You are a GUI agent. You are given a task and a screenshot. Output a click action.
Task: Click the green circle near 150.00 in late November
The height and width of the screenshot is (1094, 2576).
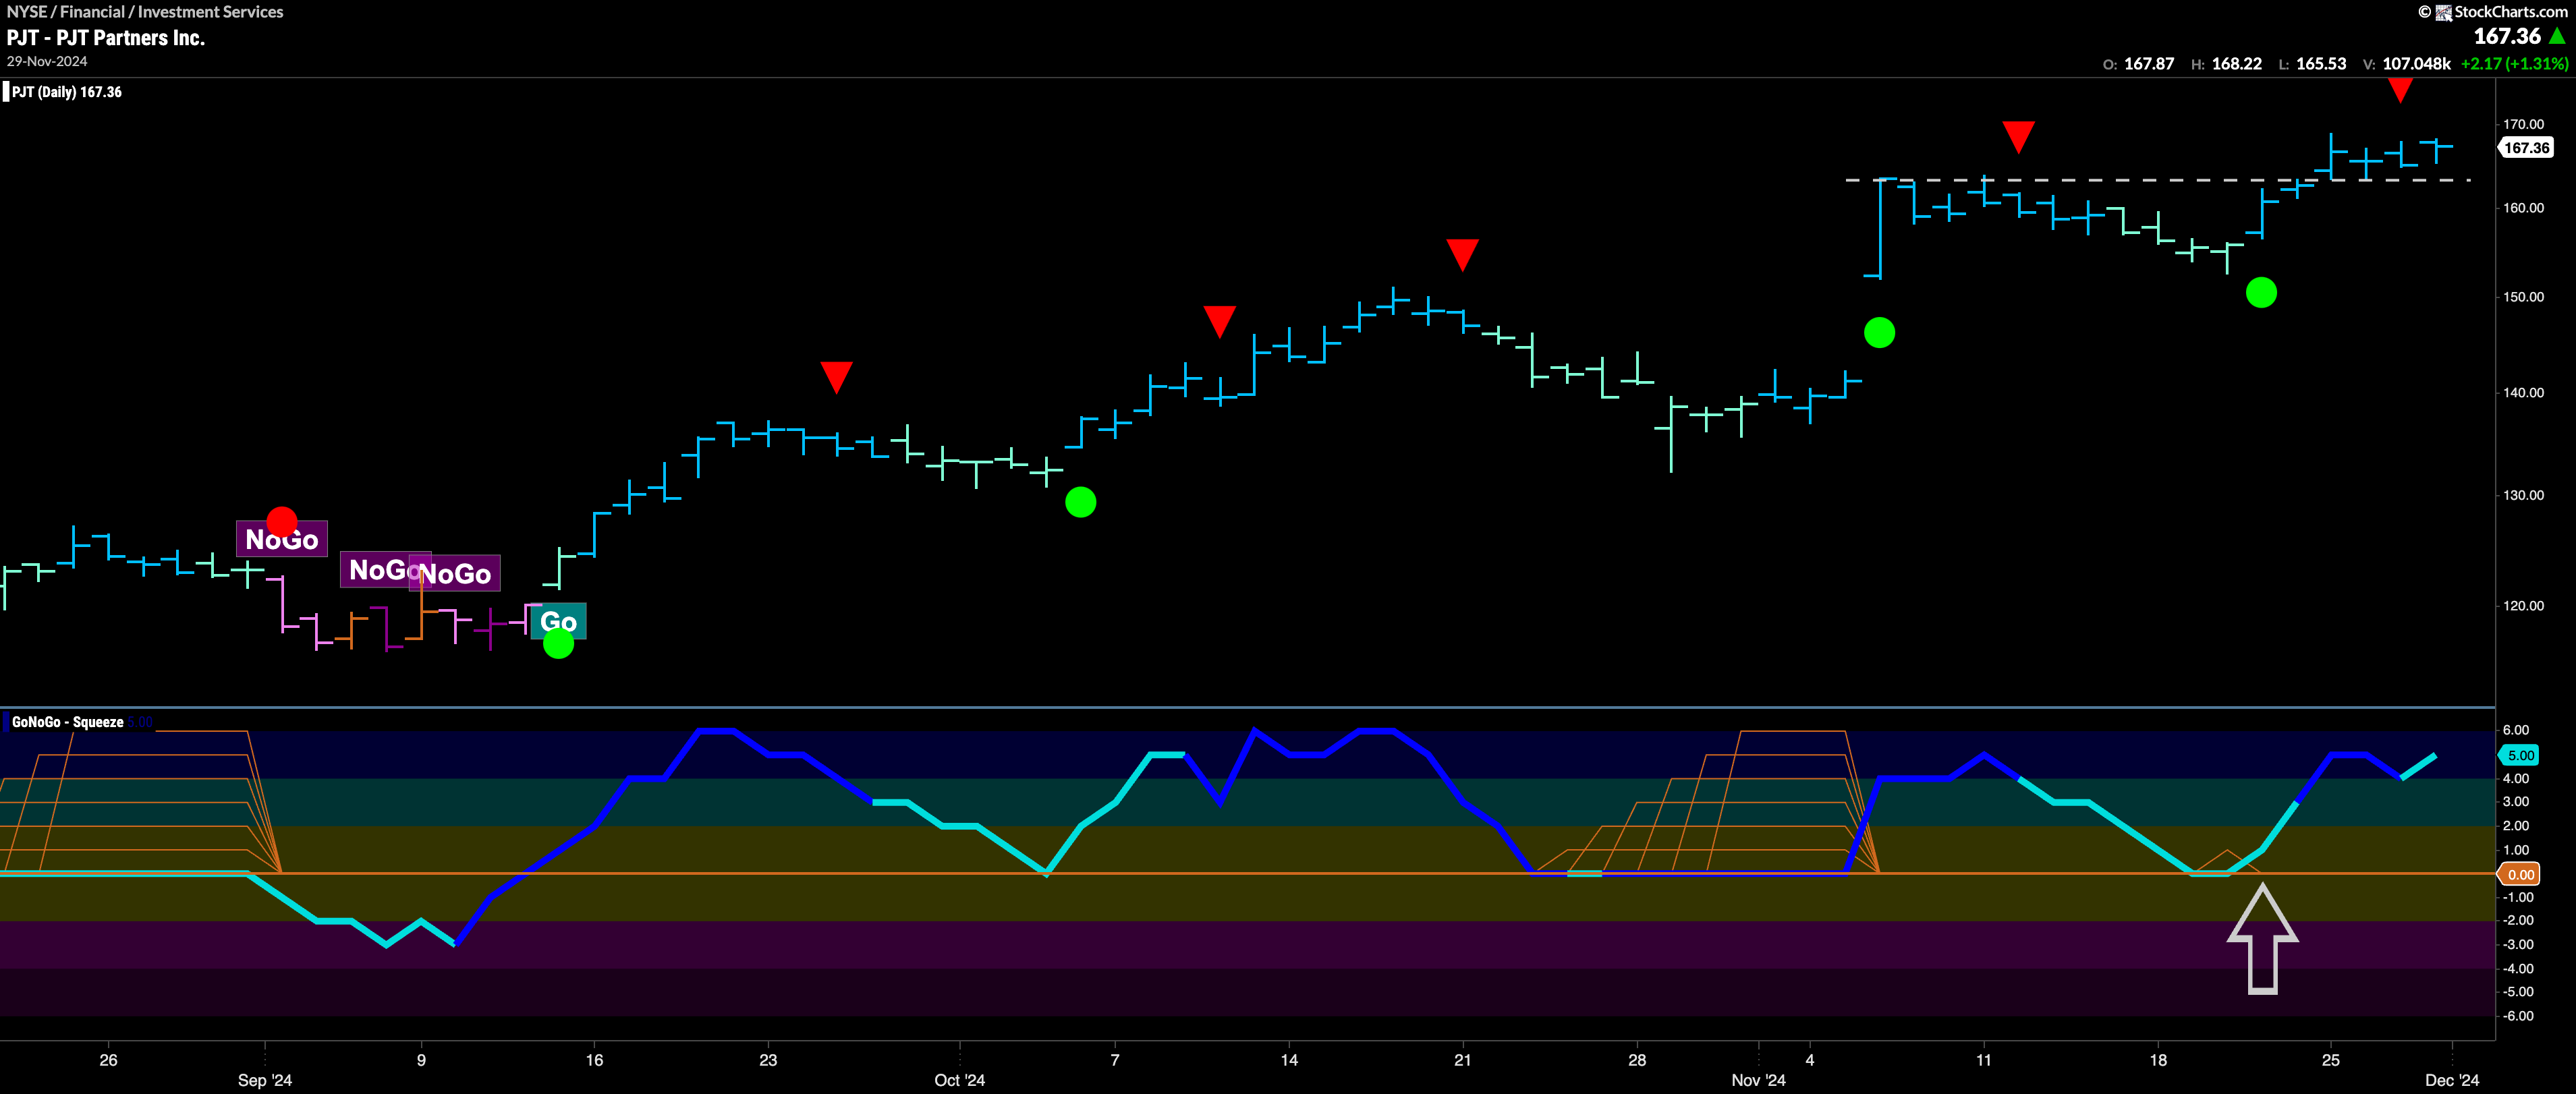click(2261, 293)
